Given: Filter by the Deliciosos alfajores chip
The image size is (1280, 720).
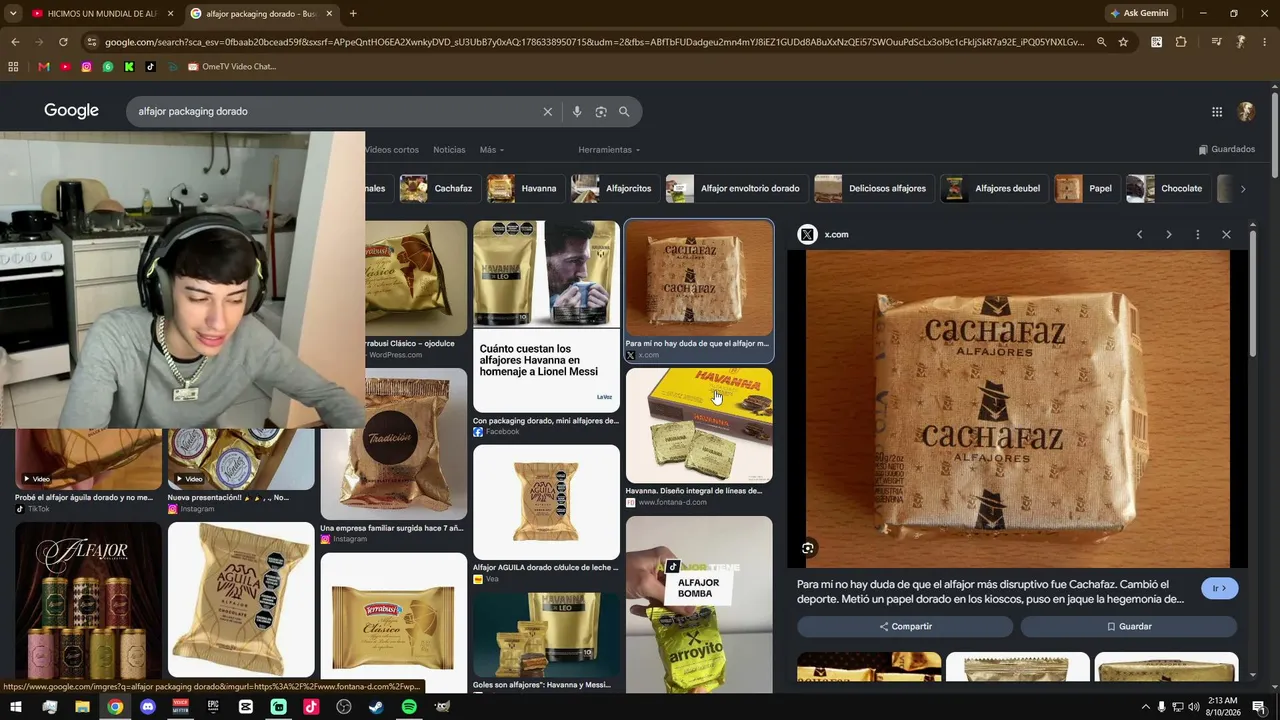Looking at the screenshot, I should 873,189.
